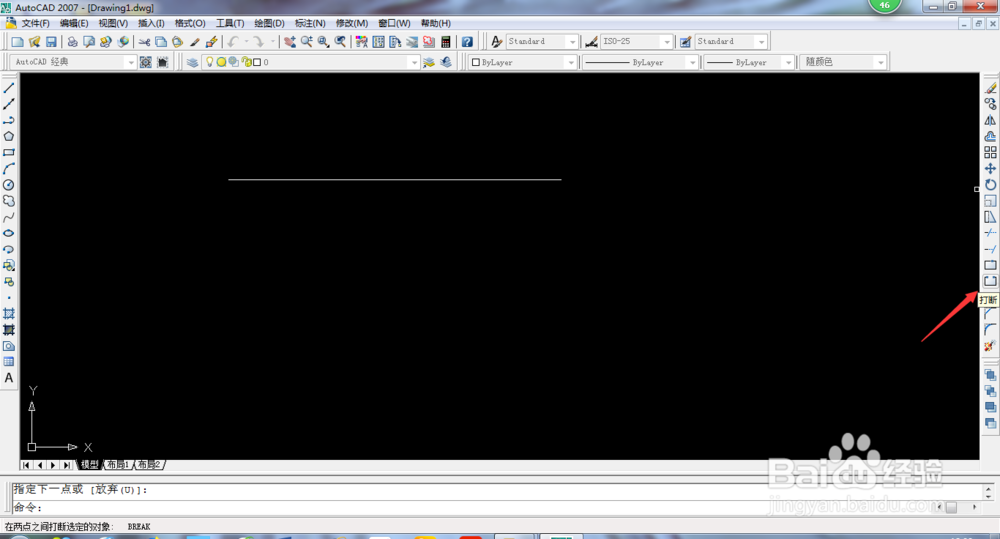Select the Rectangle draw tool
Screen dimensions: 1000x539
tap(9, 152)
